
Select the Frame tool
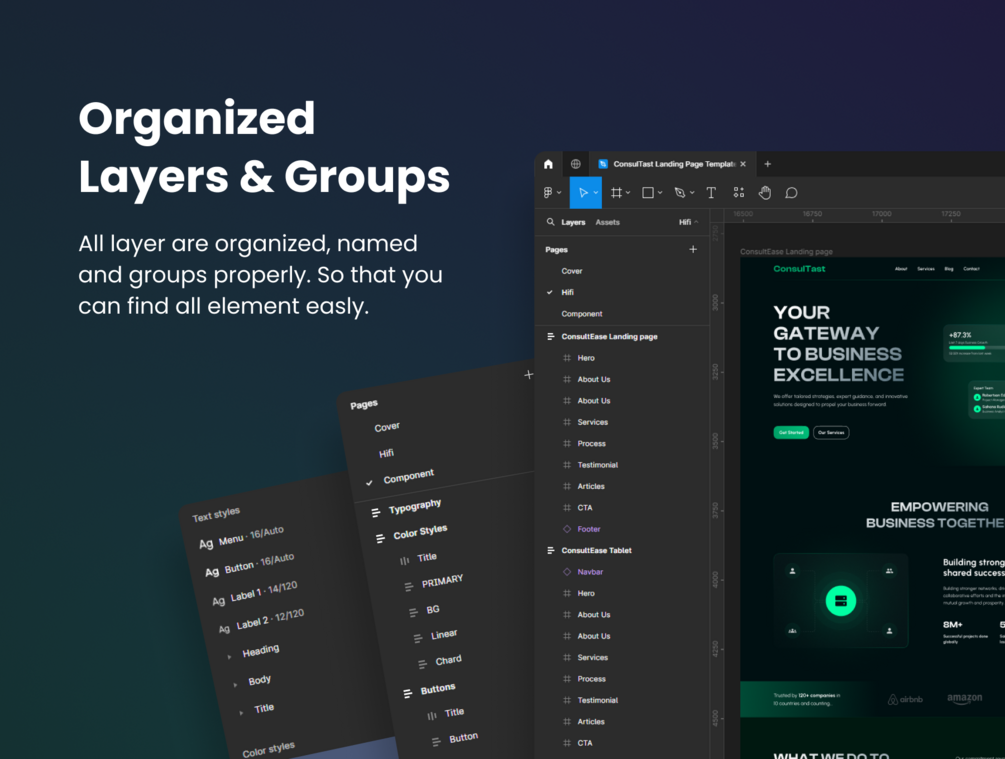(x=616, y=192)
